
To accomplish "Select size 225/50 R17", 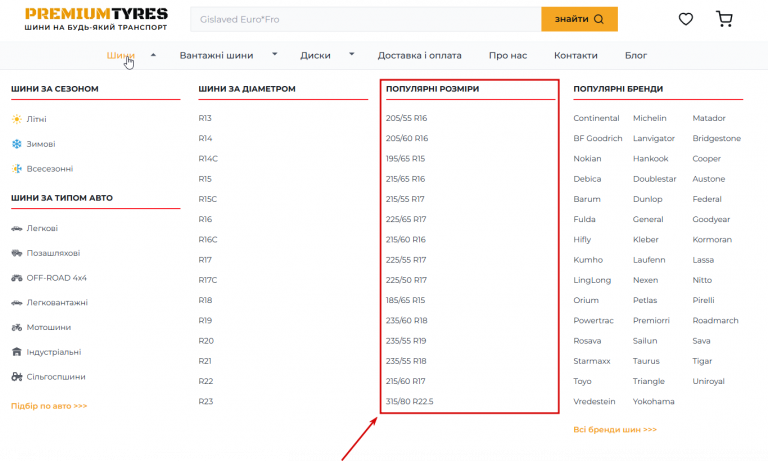I will 406,280.
